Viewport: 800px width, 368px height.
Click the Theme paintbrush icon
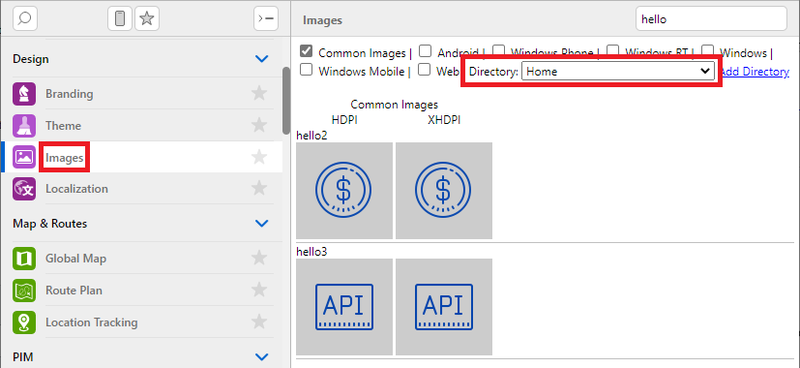click(x=24, y=126)
